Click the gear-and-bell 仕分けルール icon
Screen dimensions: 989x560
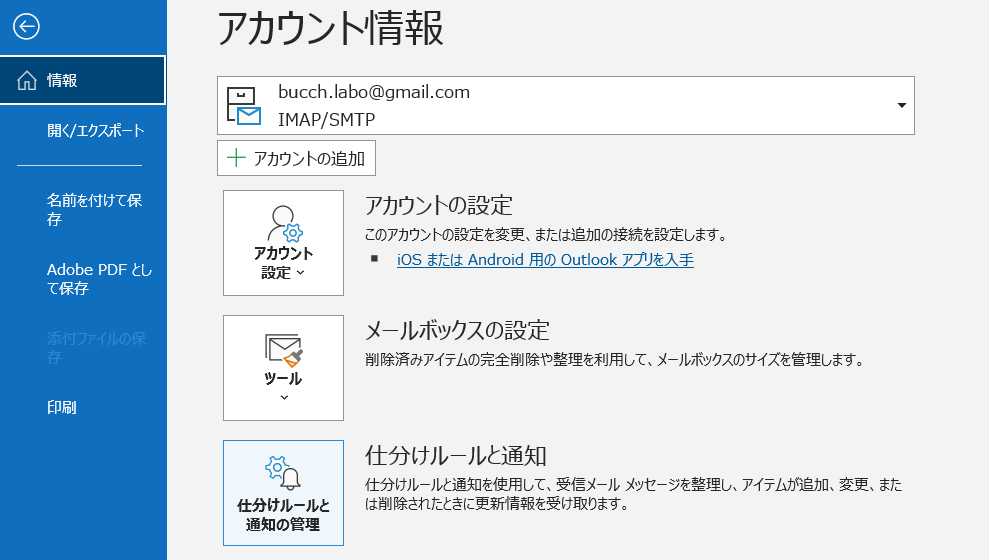283,473
